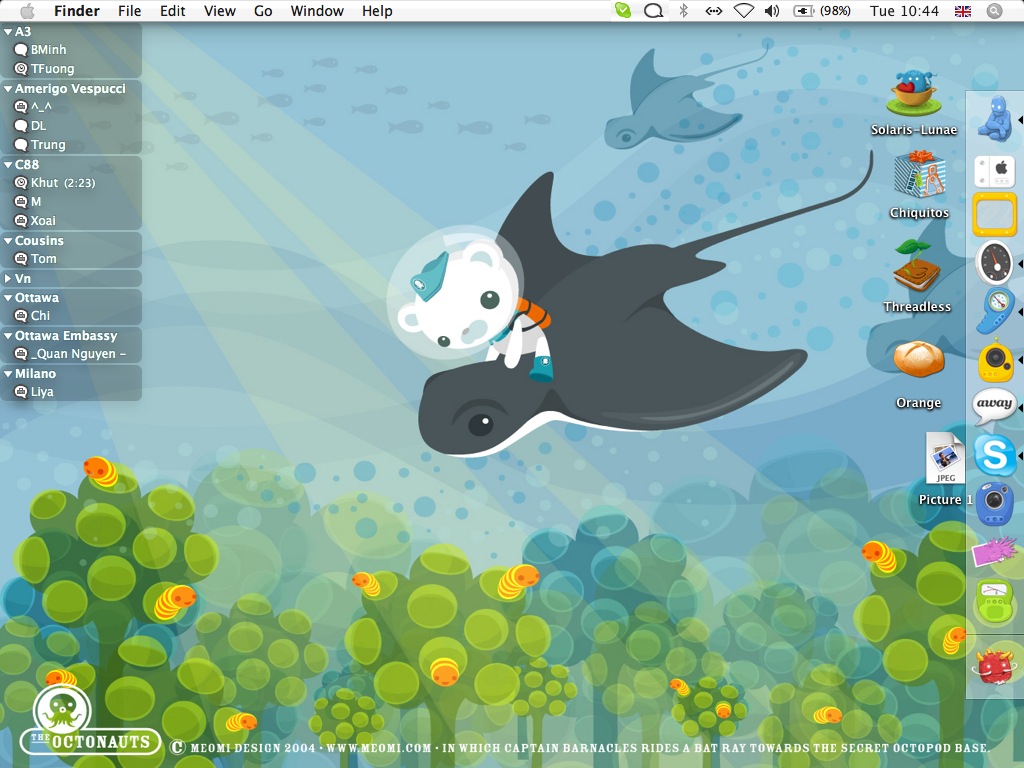Click the blue timer gauge dock icon
Image resolution: width=1024 pixels, height=768 pixels.
pos(995,311)
